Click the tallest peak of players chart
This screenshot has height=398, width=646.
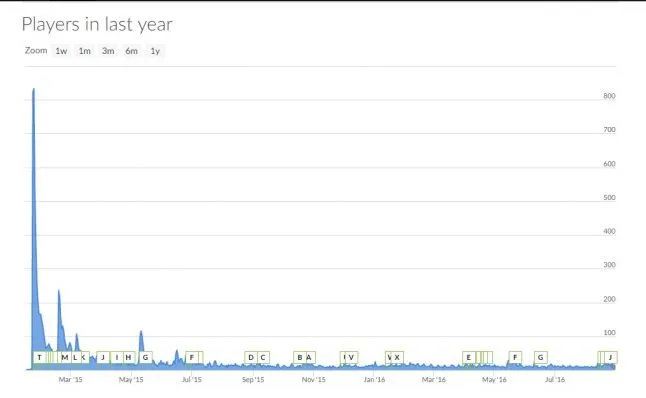point(33,89)
